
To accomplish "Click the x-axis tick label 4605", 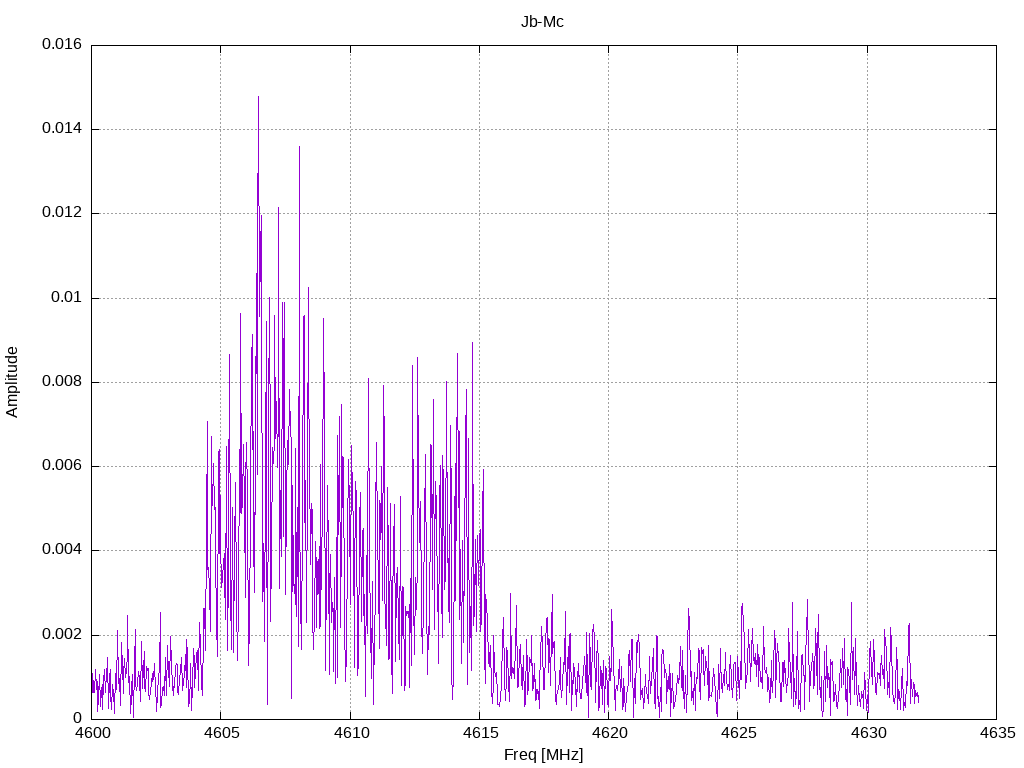I will coord(220,733).
